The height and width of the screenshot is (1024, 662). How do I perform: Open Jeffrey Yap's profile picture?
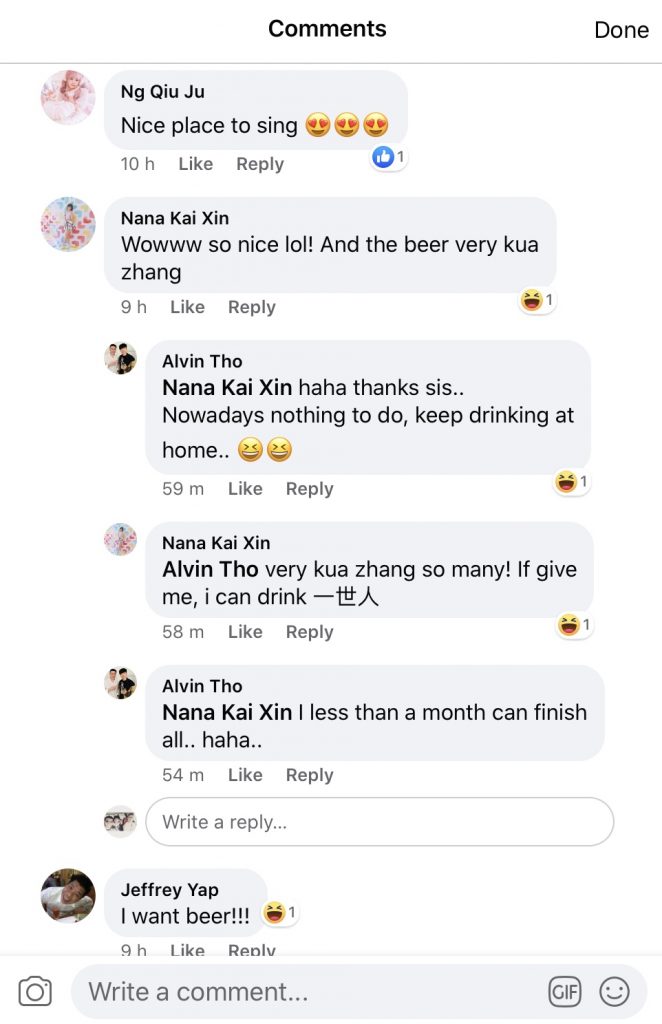(x=67, y=895)
